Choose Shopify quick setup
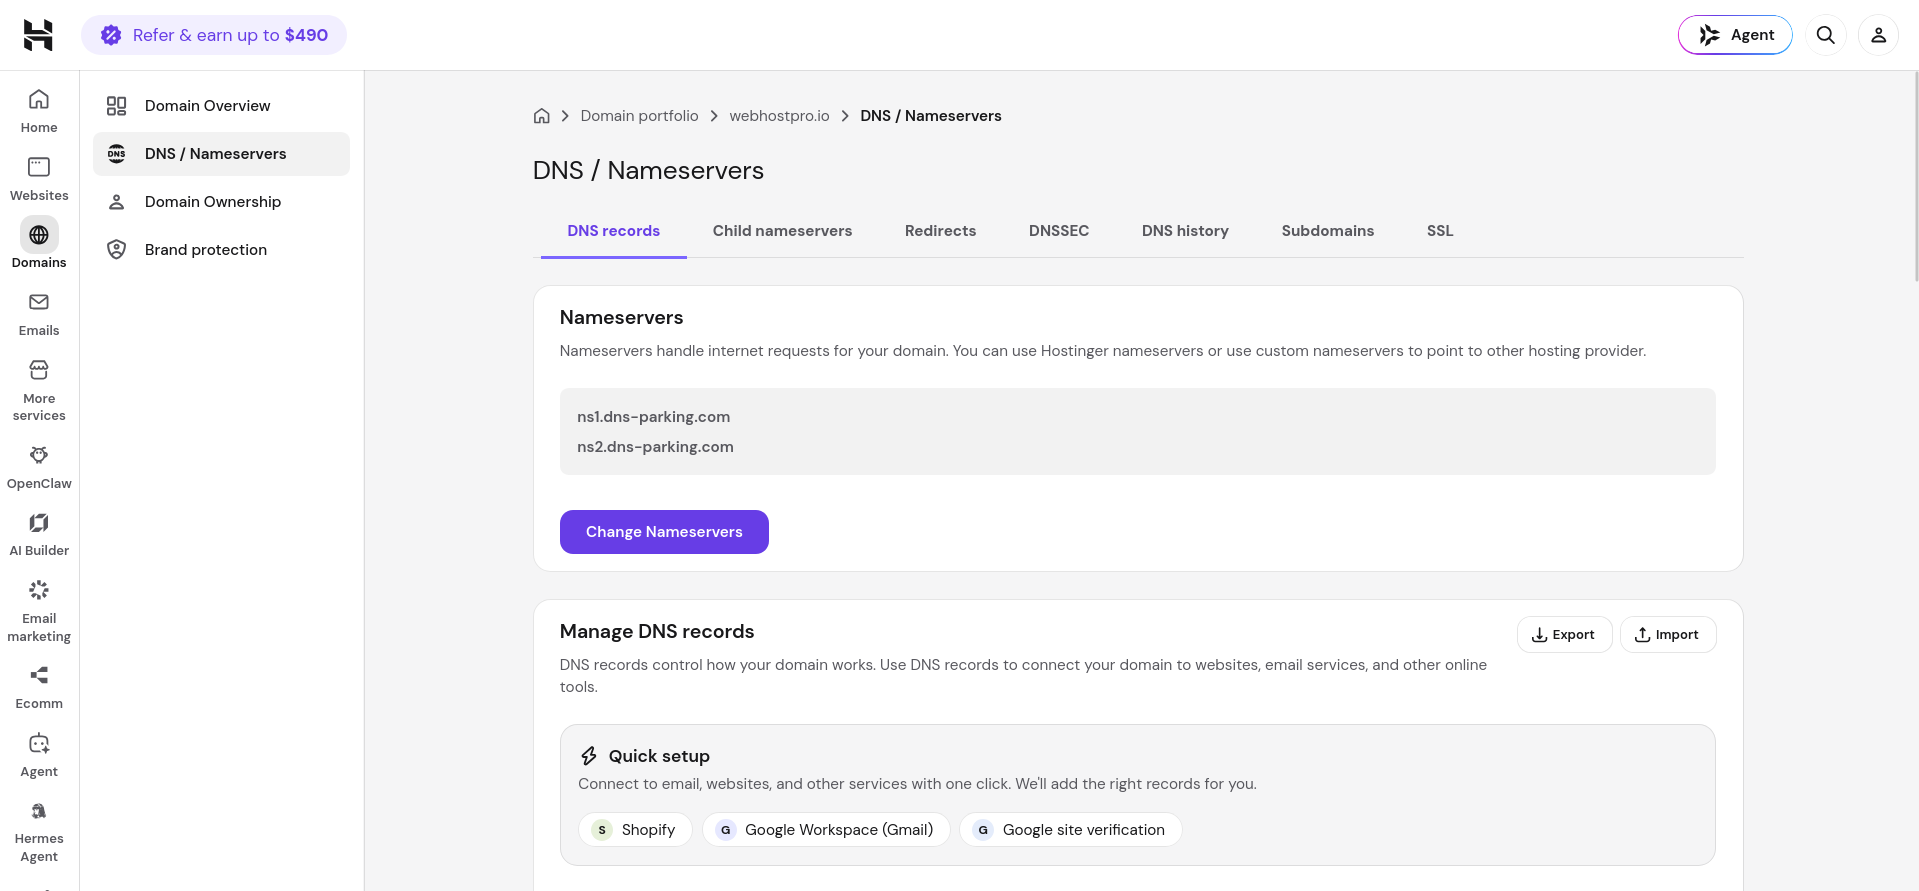Screen dimensions: 1919x891 coord(635,830)
